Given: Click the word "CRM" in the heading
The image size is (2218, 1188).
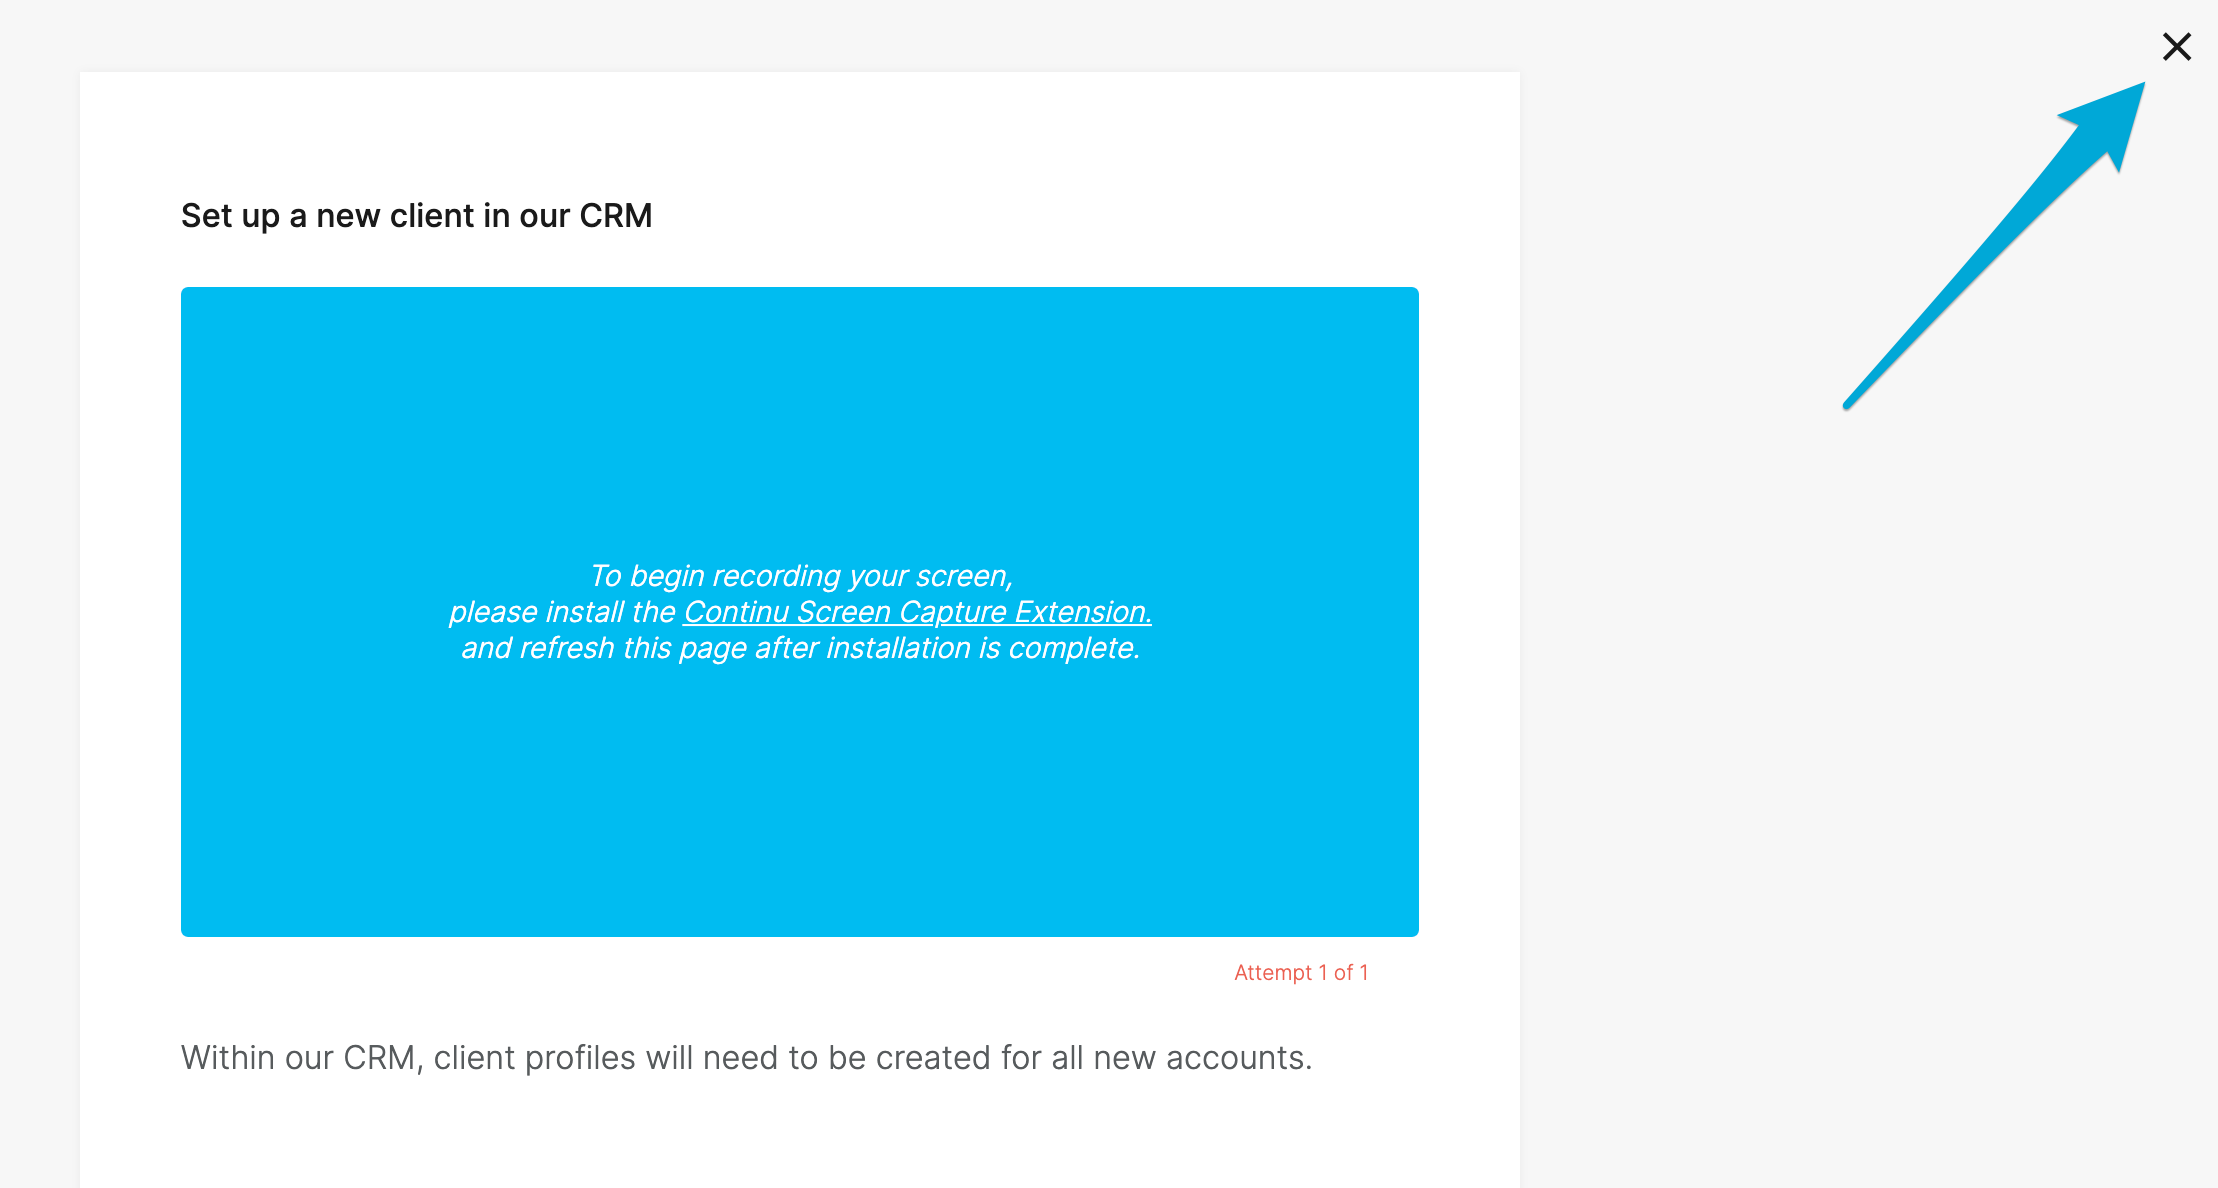Looking at the screenshot, I should 615,216.
